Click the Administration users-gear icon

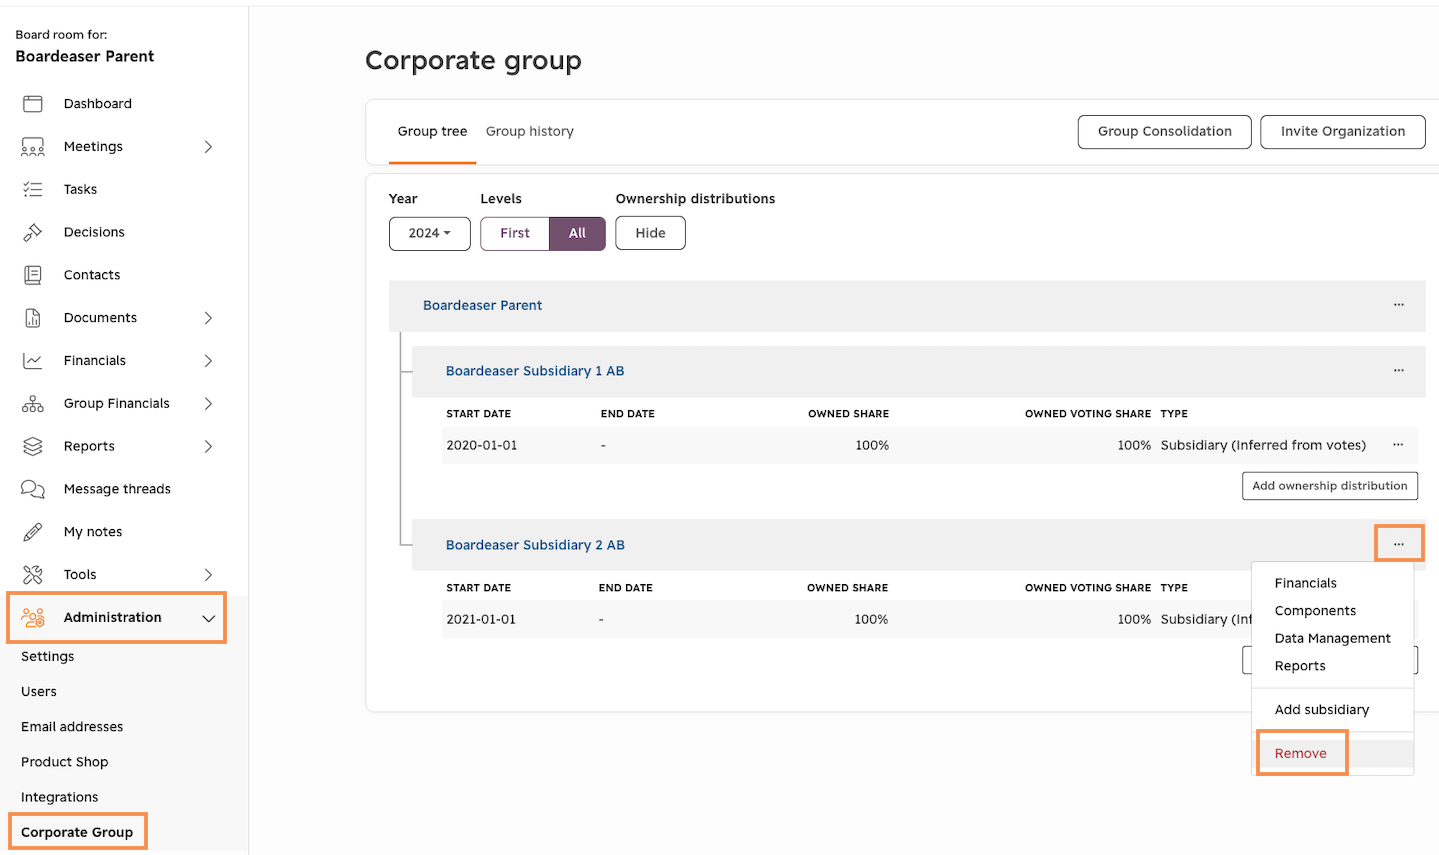click(x=33, y=618)
